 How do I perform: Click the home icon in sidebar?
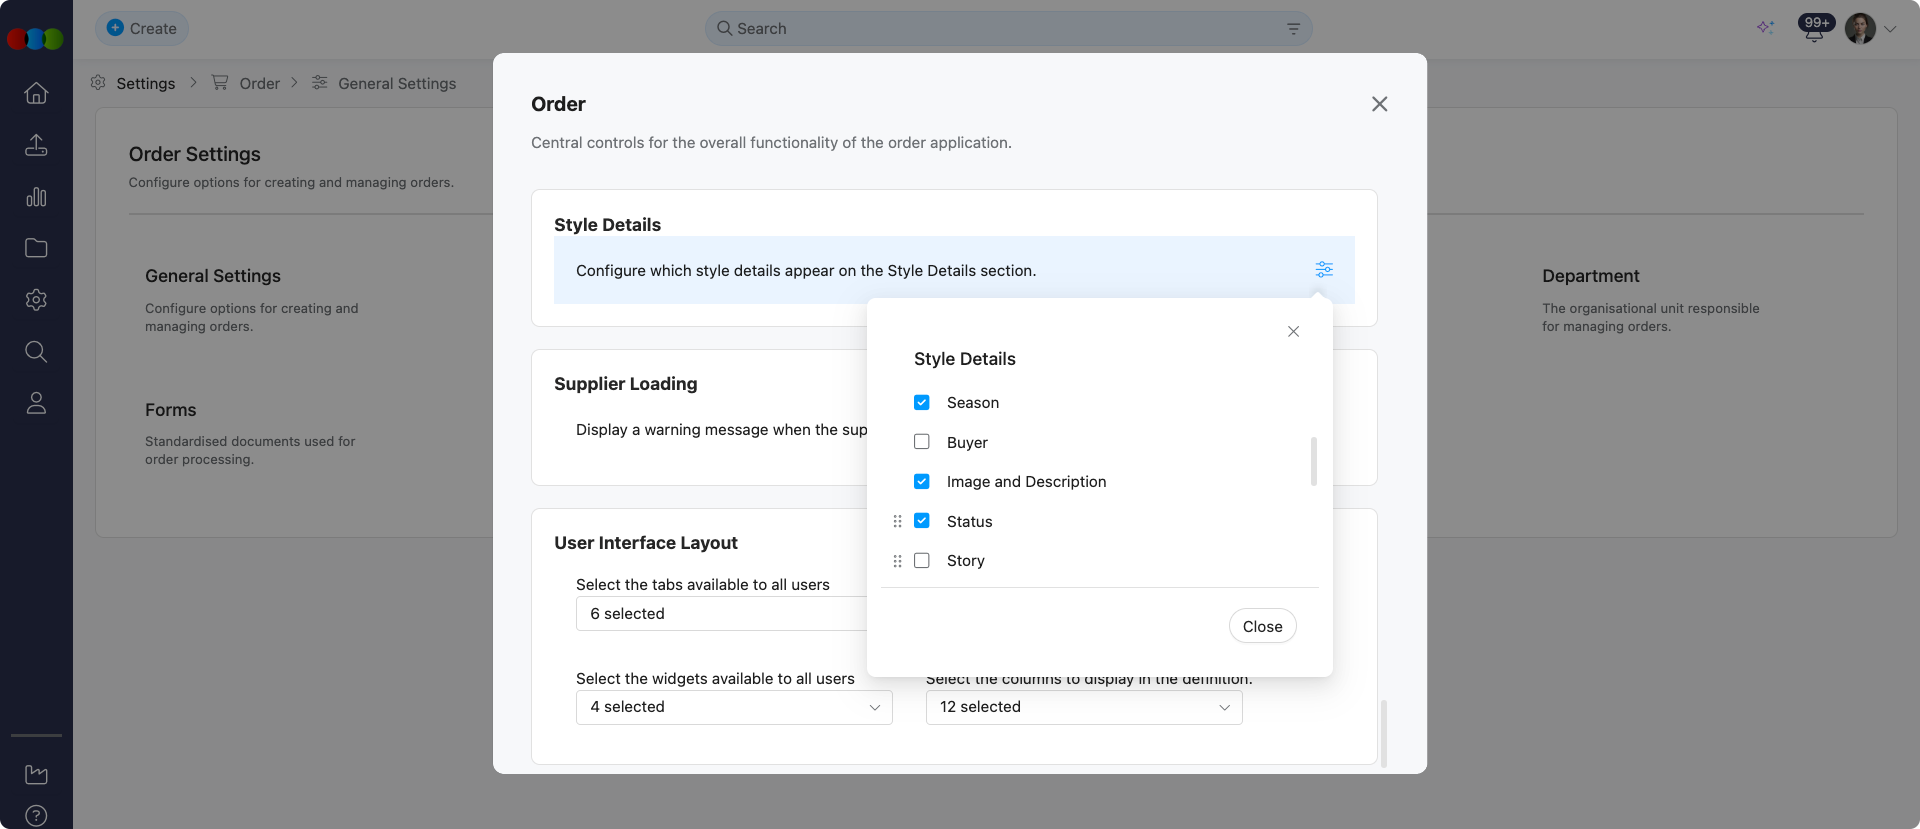click(x=36, y=93)
